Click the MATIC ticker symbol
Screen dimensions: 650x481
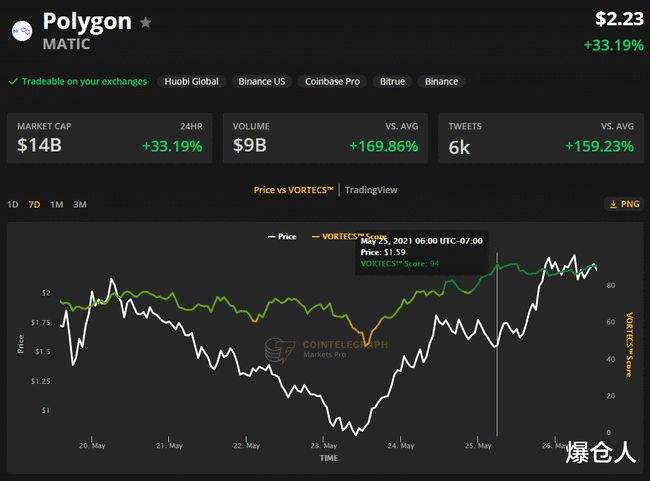click(x=66, y=44)
